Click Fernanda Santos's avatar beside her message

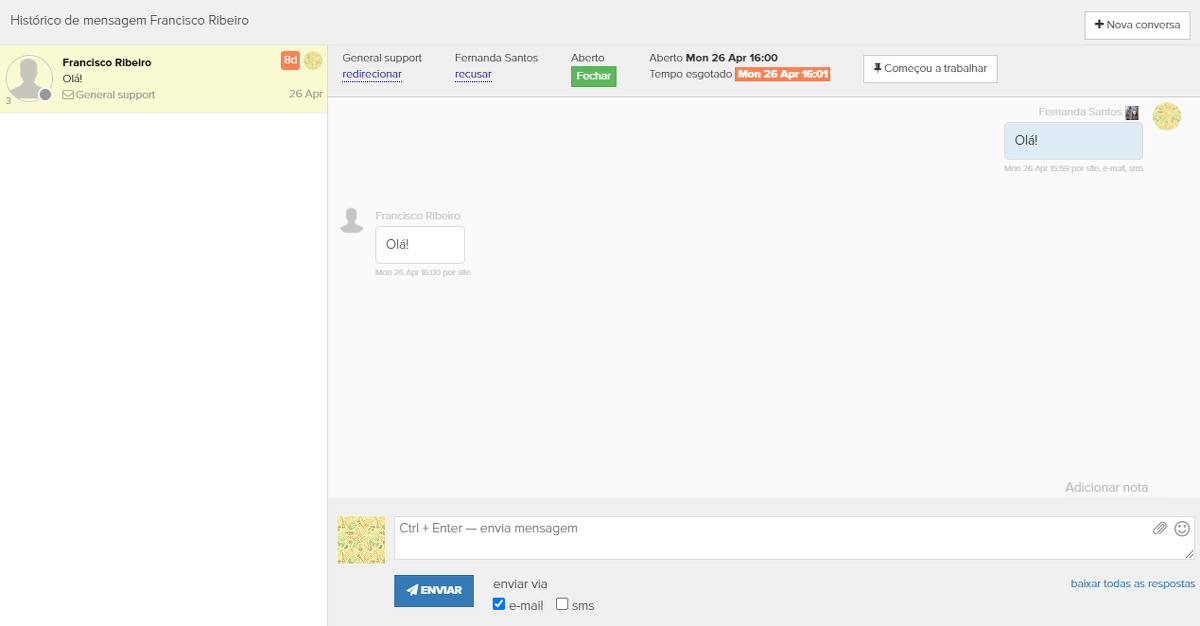tap(1166, 116)
